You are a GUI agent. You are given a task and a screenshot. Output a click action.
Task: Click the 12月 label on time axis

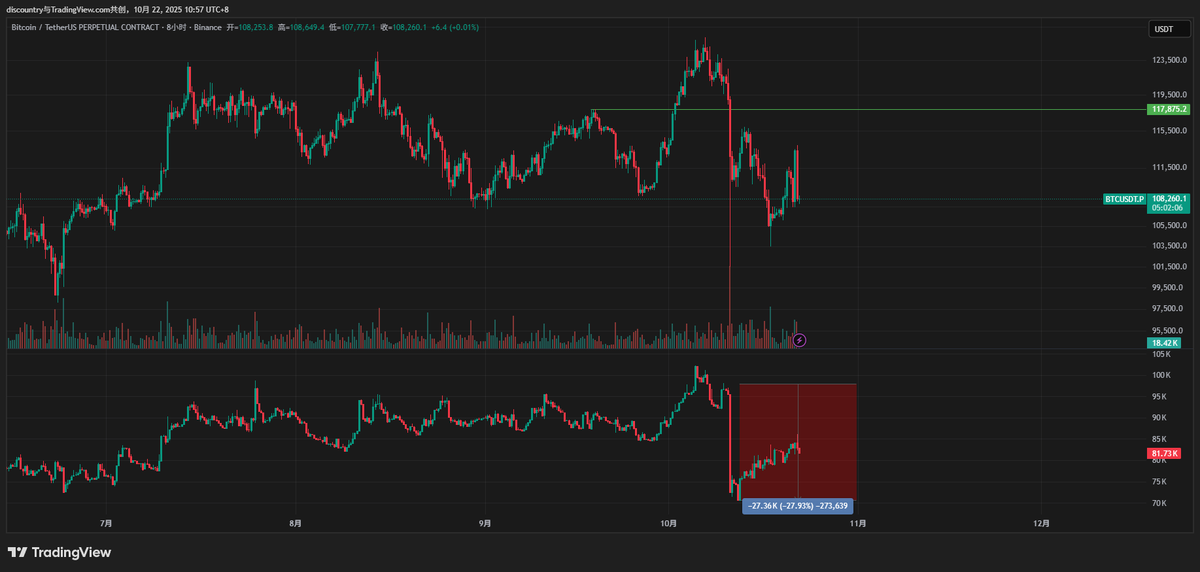pyautogui.click(x=1041, y=523)
